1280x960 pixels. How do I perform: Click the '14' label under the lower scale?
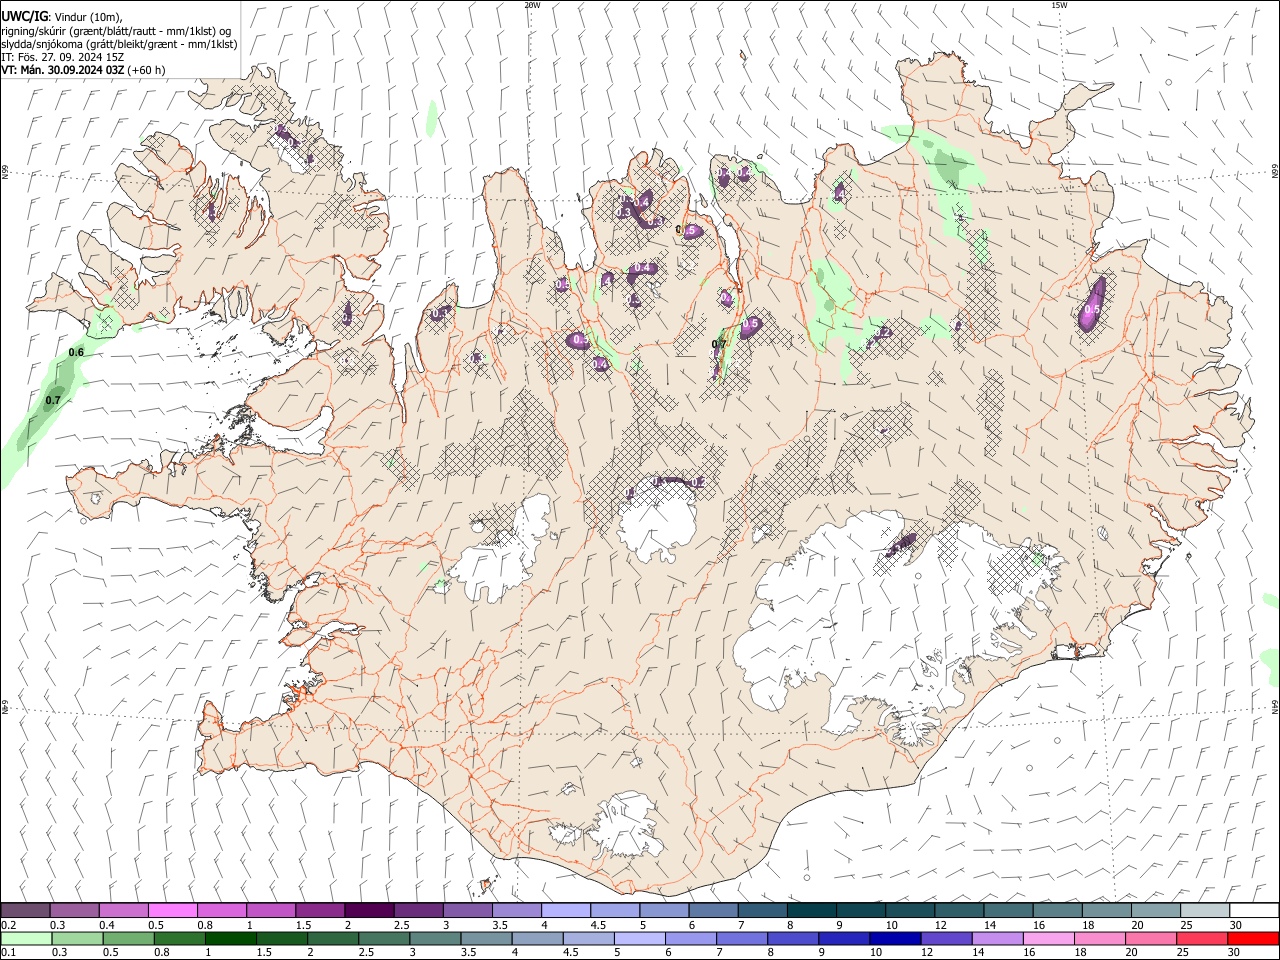tap(979, 953)
